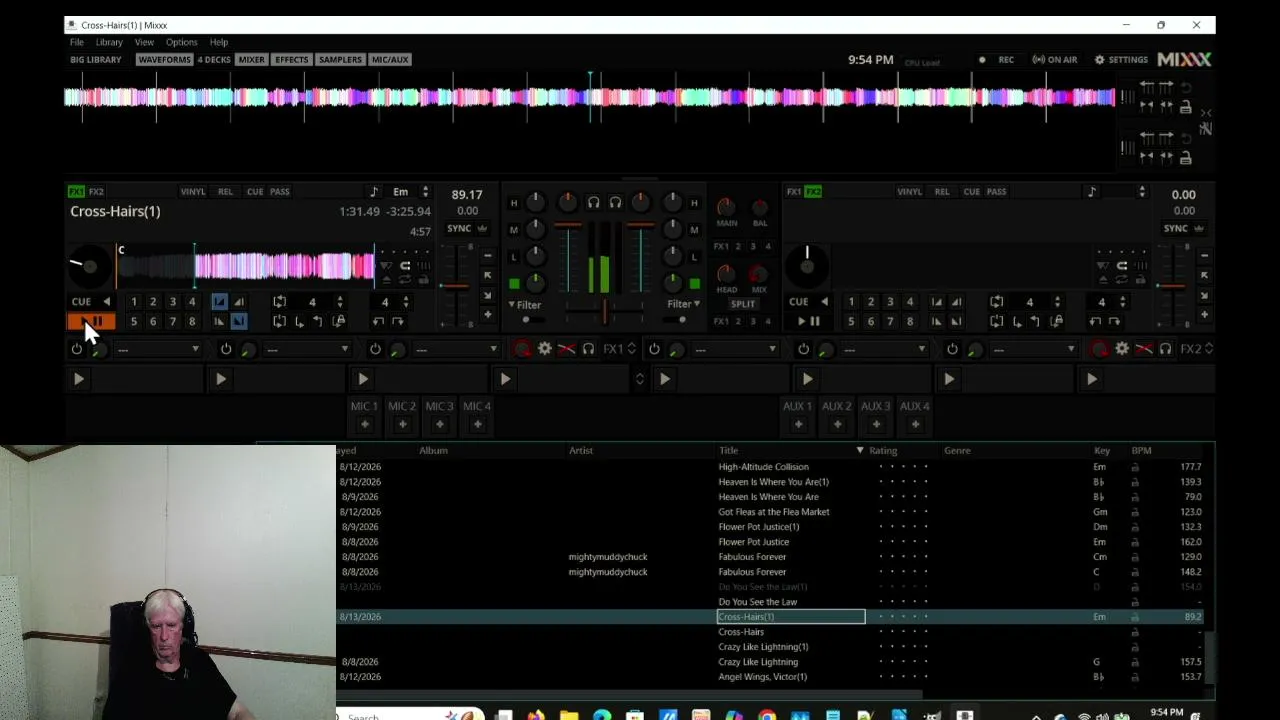Image resolution: width=1280 pixels, height=720 pixels.
Task: Trigger hotcue 8 on deck 1
Action: coord(191,321)
